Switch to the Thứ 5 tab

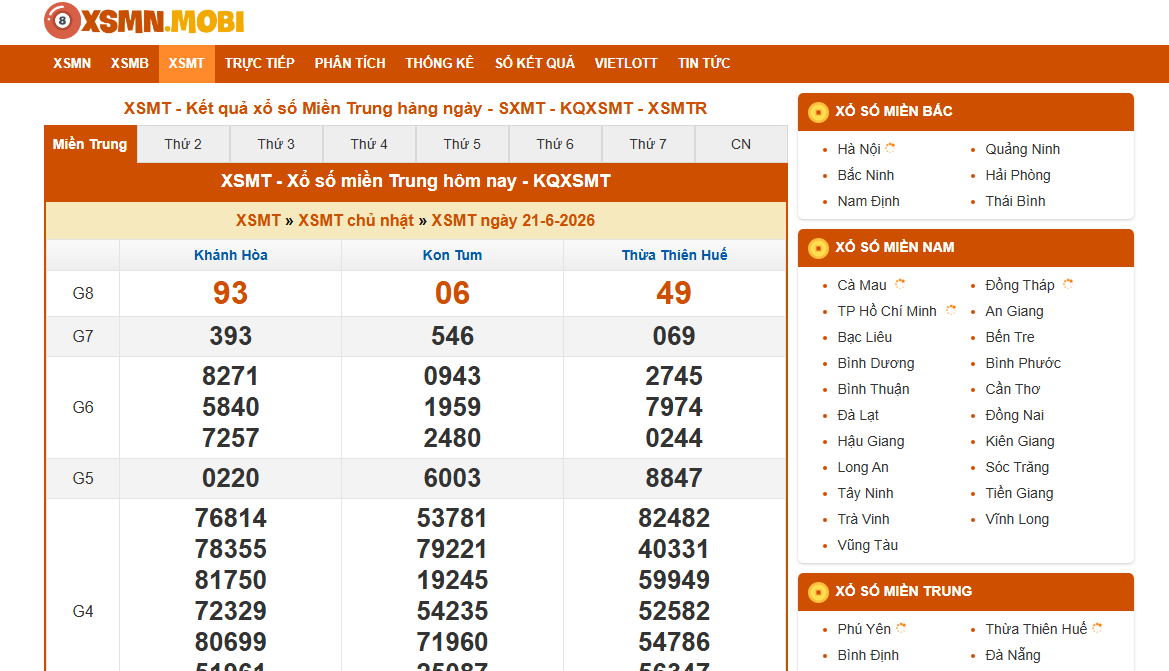462,144
